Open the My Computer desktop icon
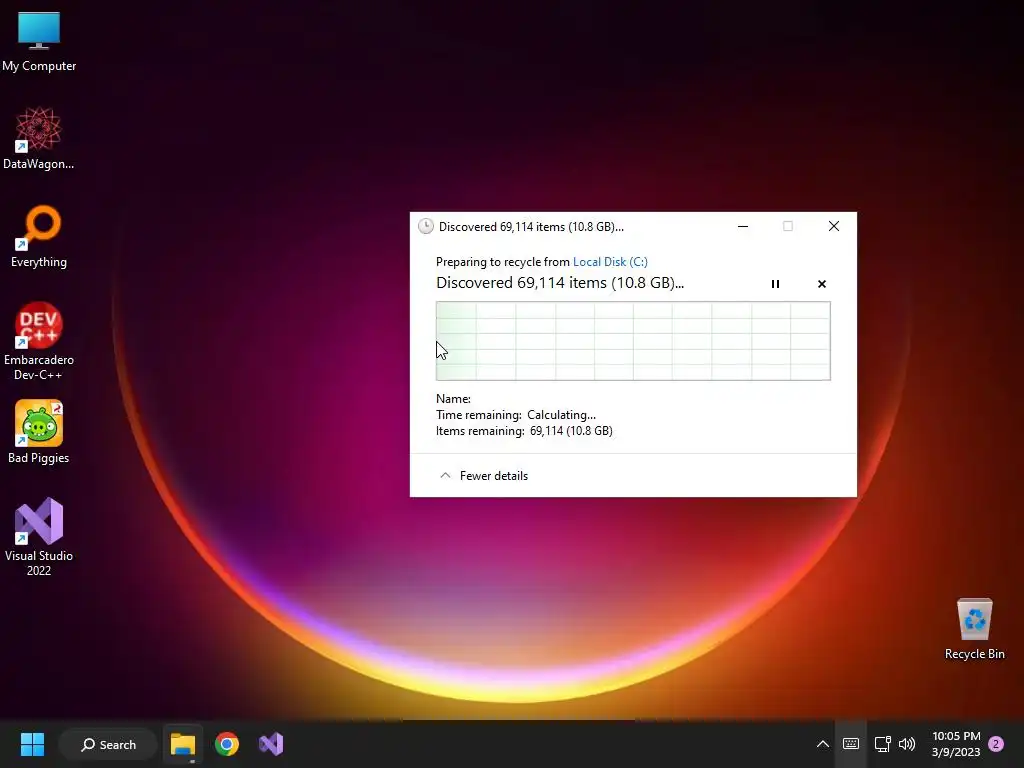 [x=39, y=42]
